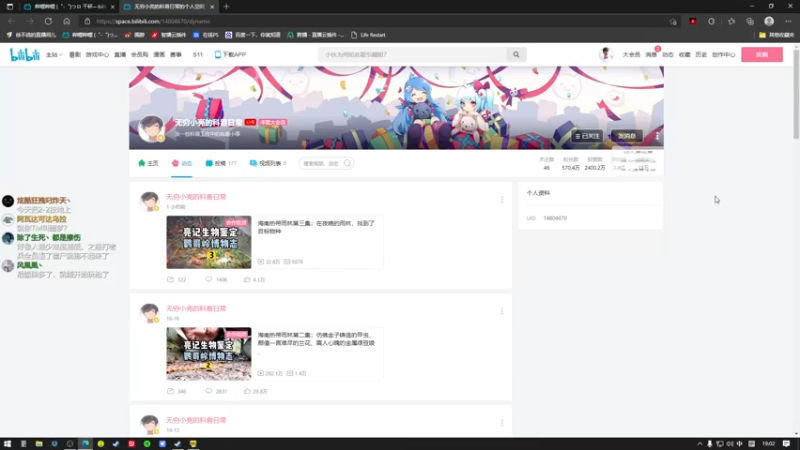The image size is (800, 450).
Task: Open first post video thumbnail
Action: tap(209, 242)
